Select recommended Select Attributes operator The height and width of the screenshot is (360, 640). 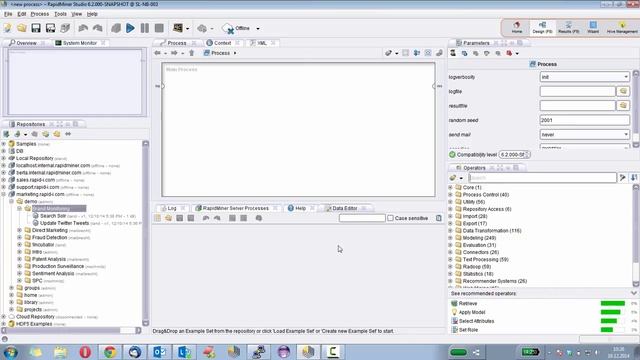[476, 321]
